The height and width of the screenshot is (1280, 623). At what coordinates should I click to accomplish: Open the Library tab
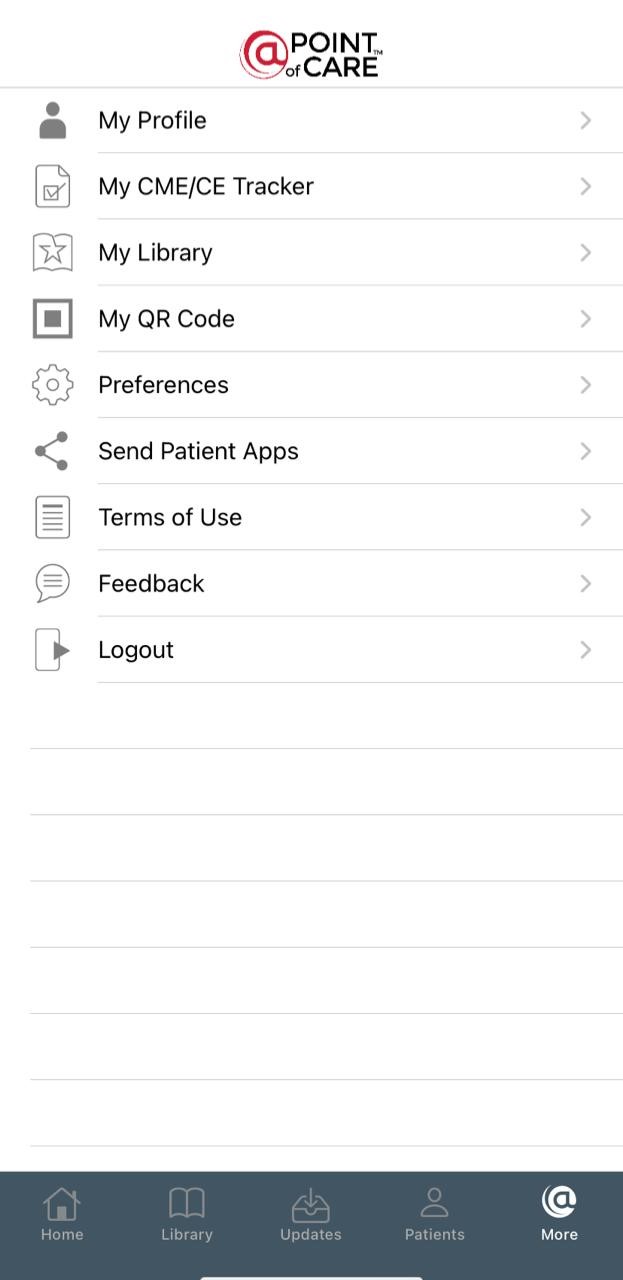point(187,1214)
